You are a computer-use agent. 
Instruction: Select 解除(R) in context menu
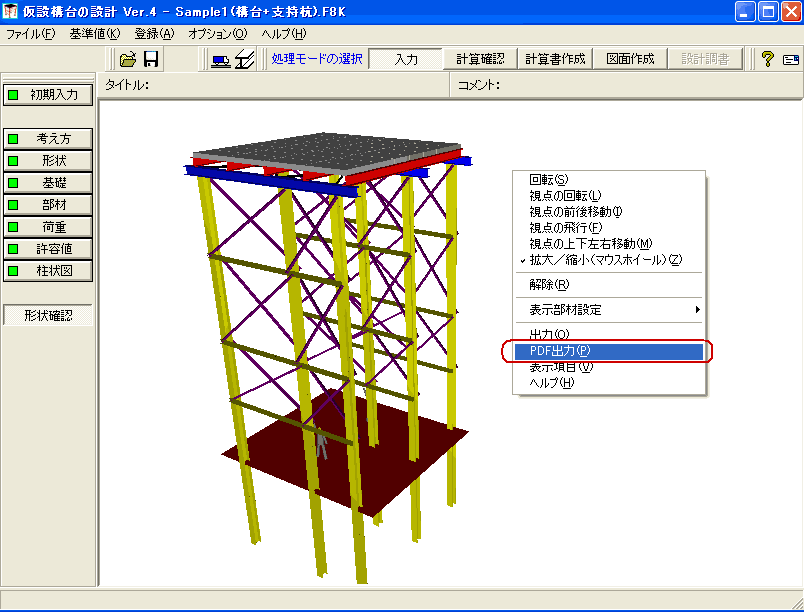[609, 284]
